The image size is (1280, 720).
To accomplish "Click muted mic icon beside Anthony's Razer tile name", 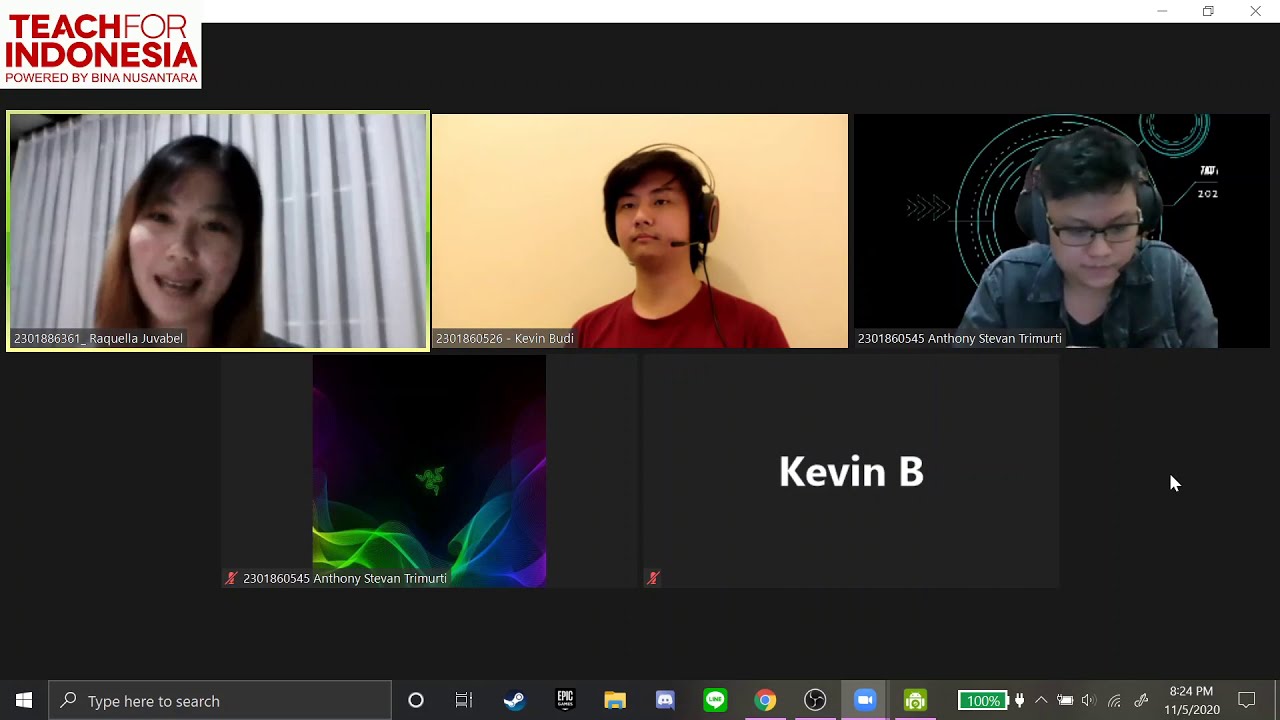I will (x=231, y=578).
